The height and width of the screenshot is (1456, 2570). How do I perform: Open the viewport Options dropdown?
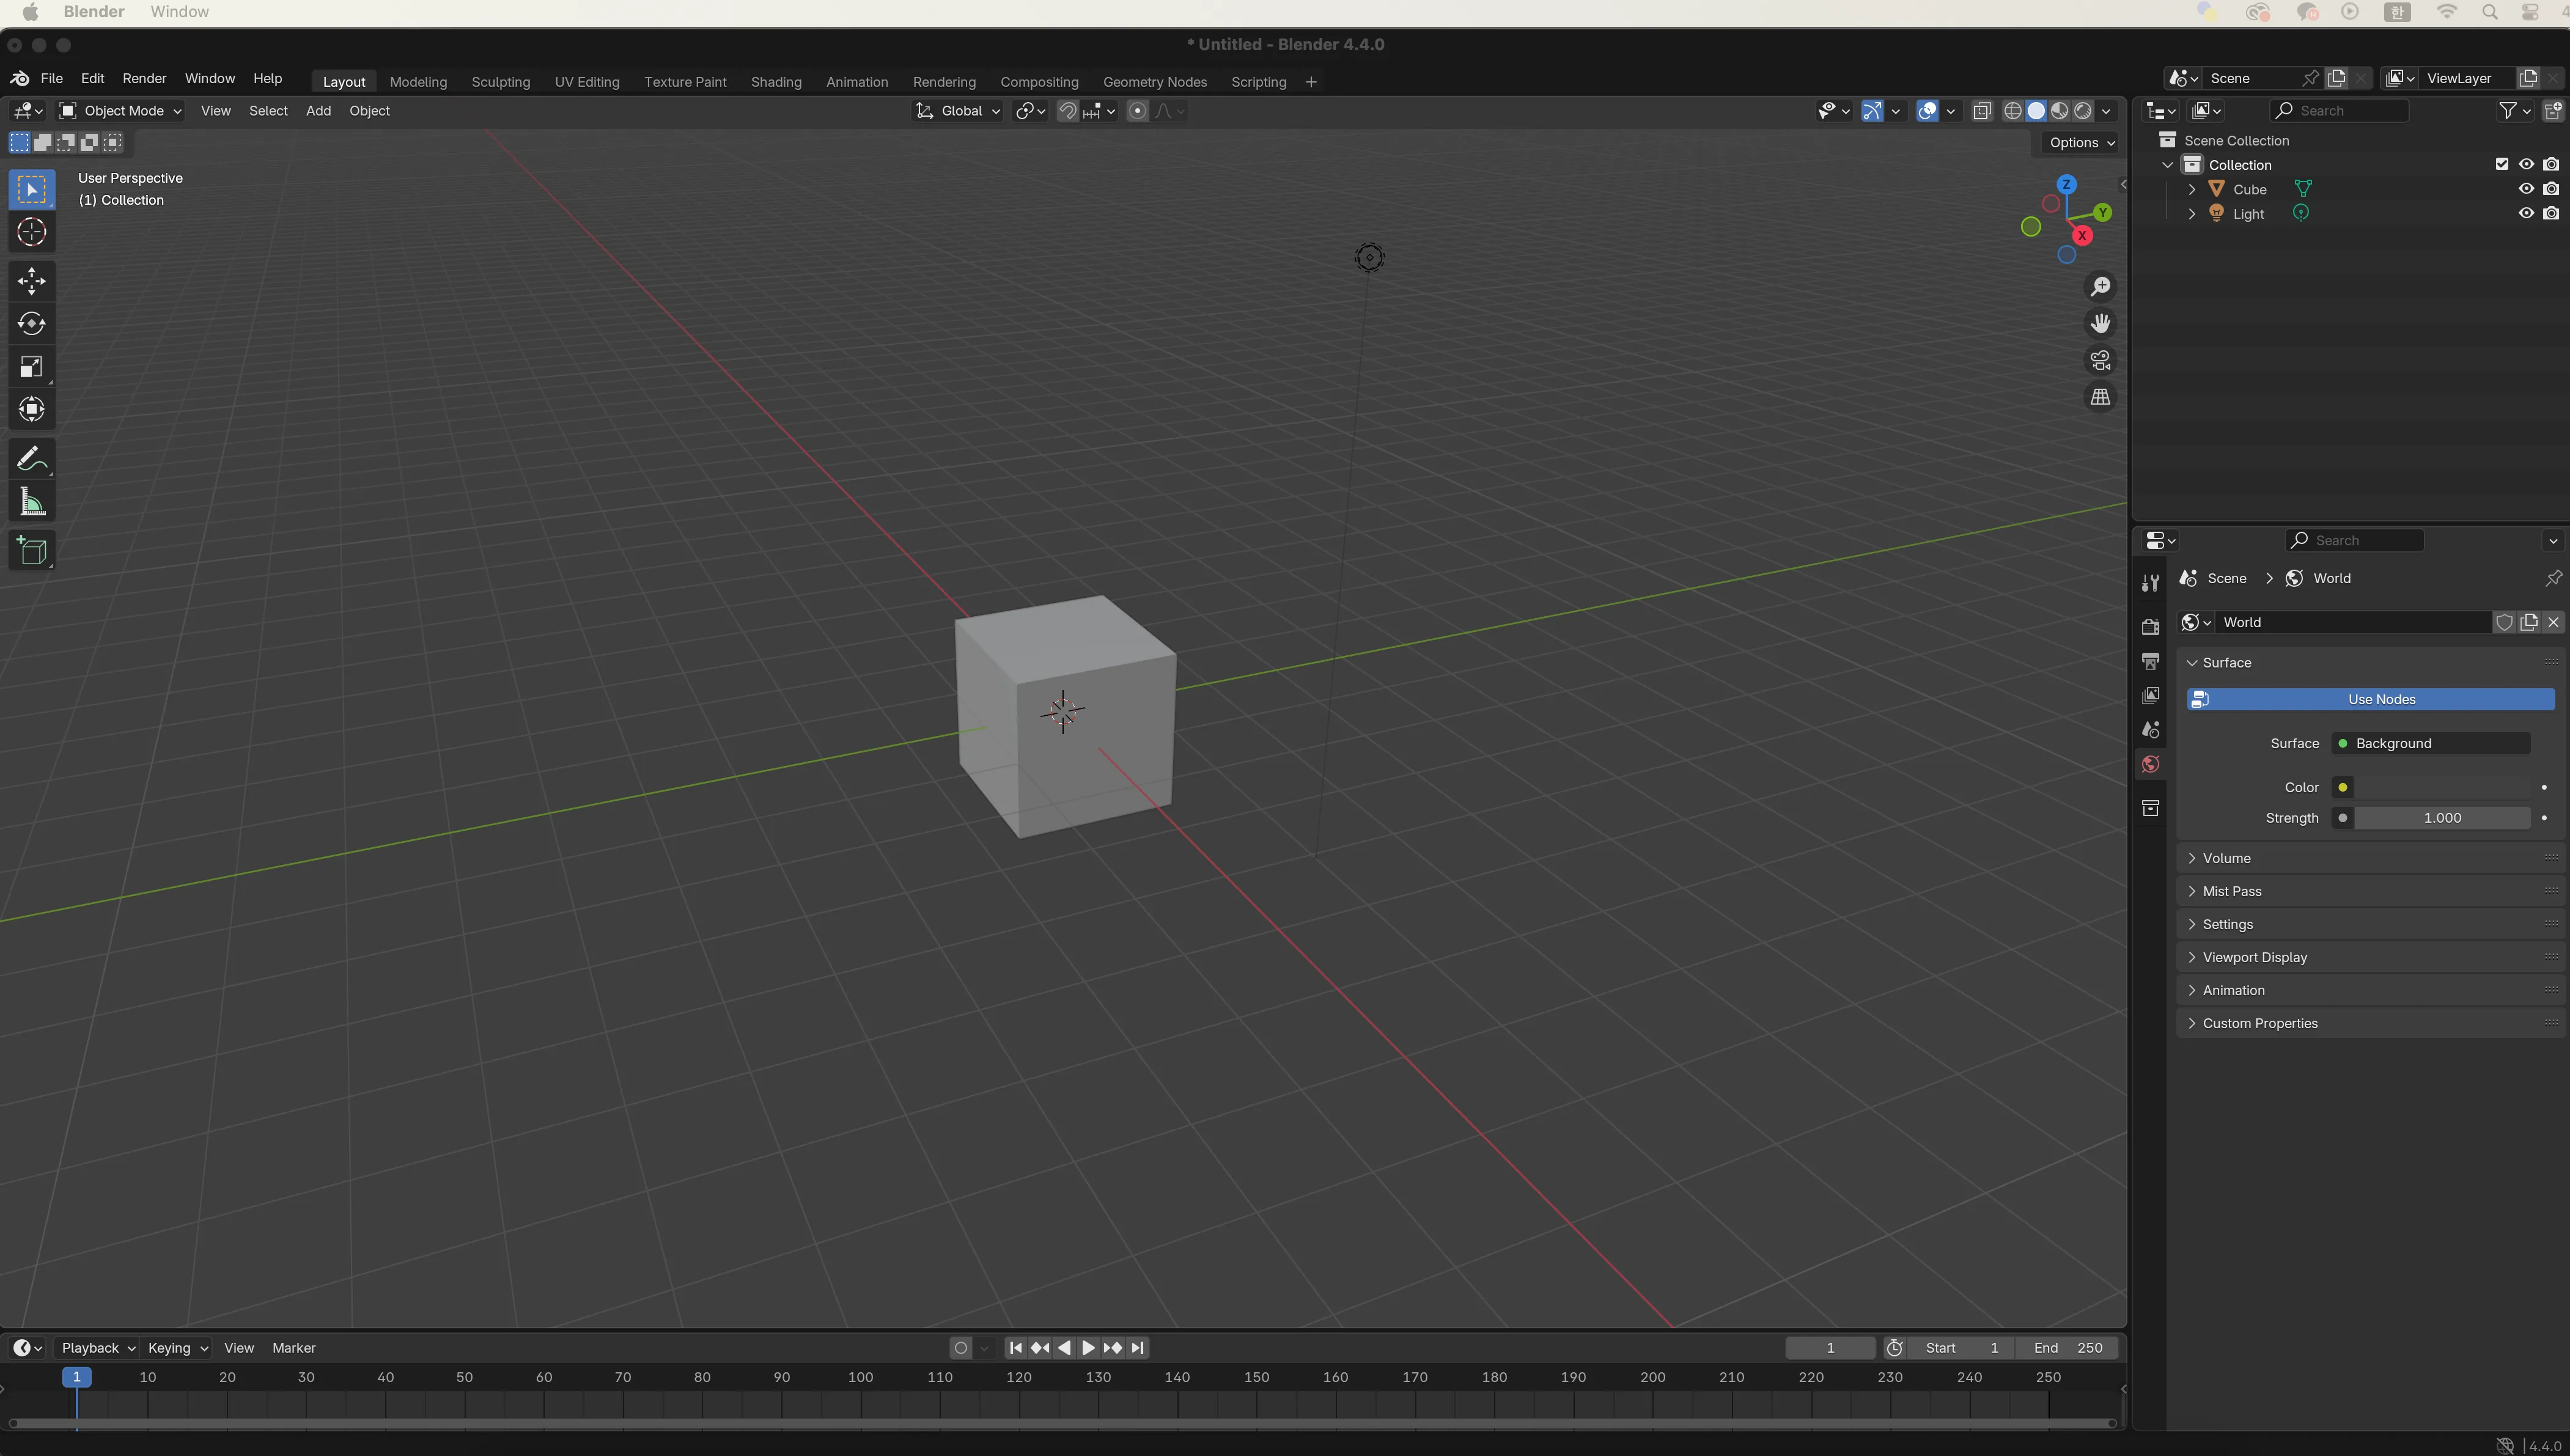(x=2081, y=143)
